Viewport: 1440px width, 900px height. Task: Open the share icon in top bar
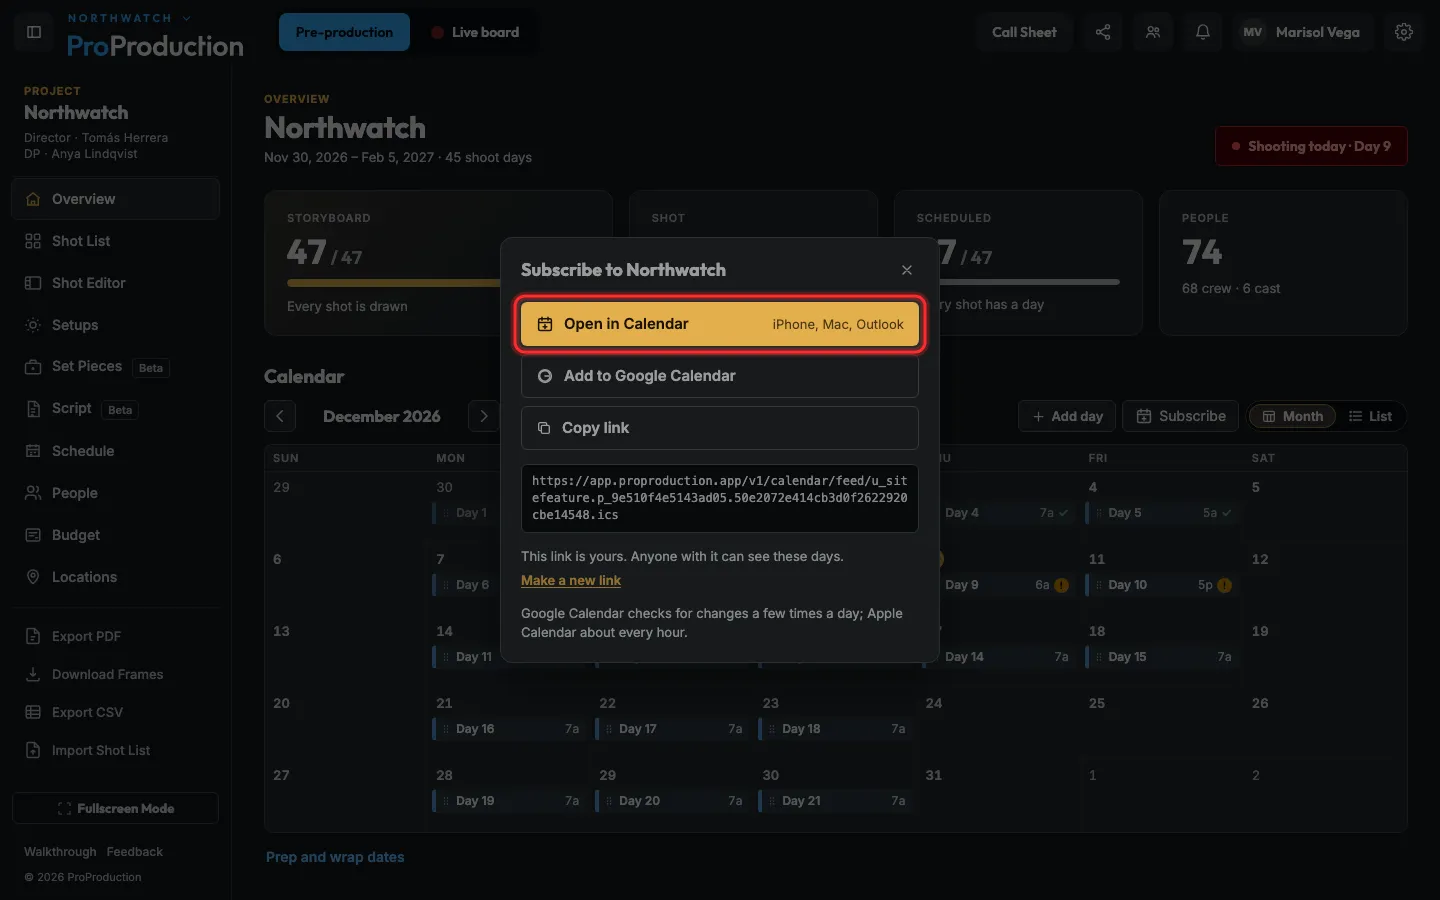tap(1103, 32)
